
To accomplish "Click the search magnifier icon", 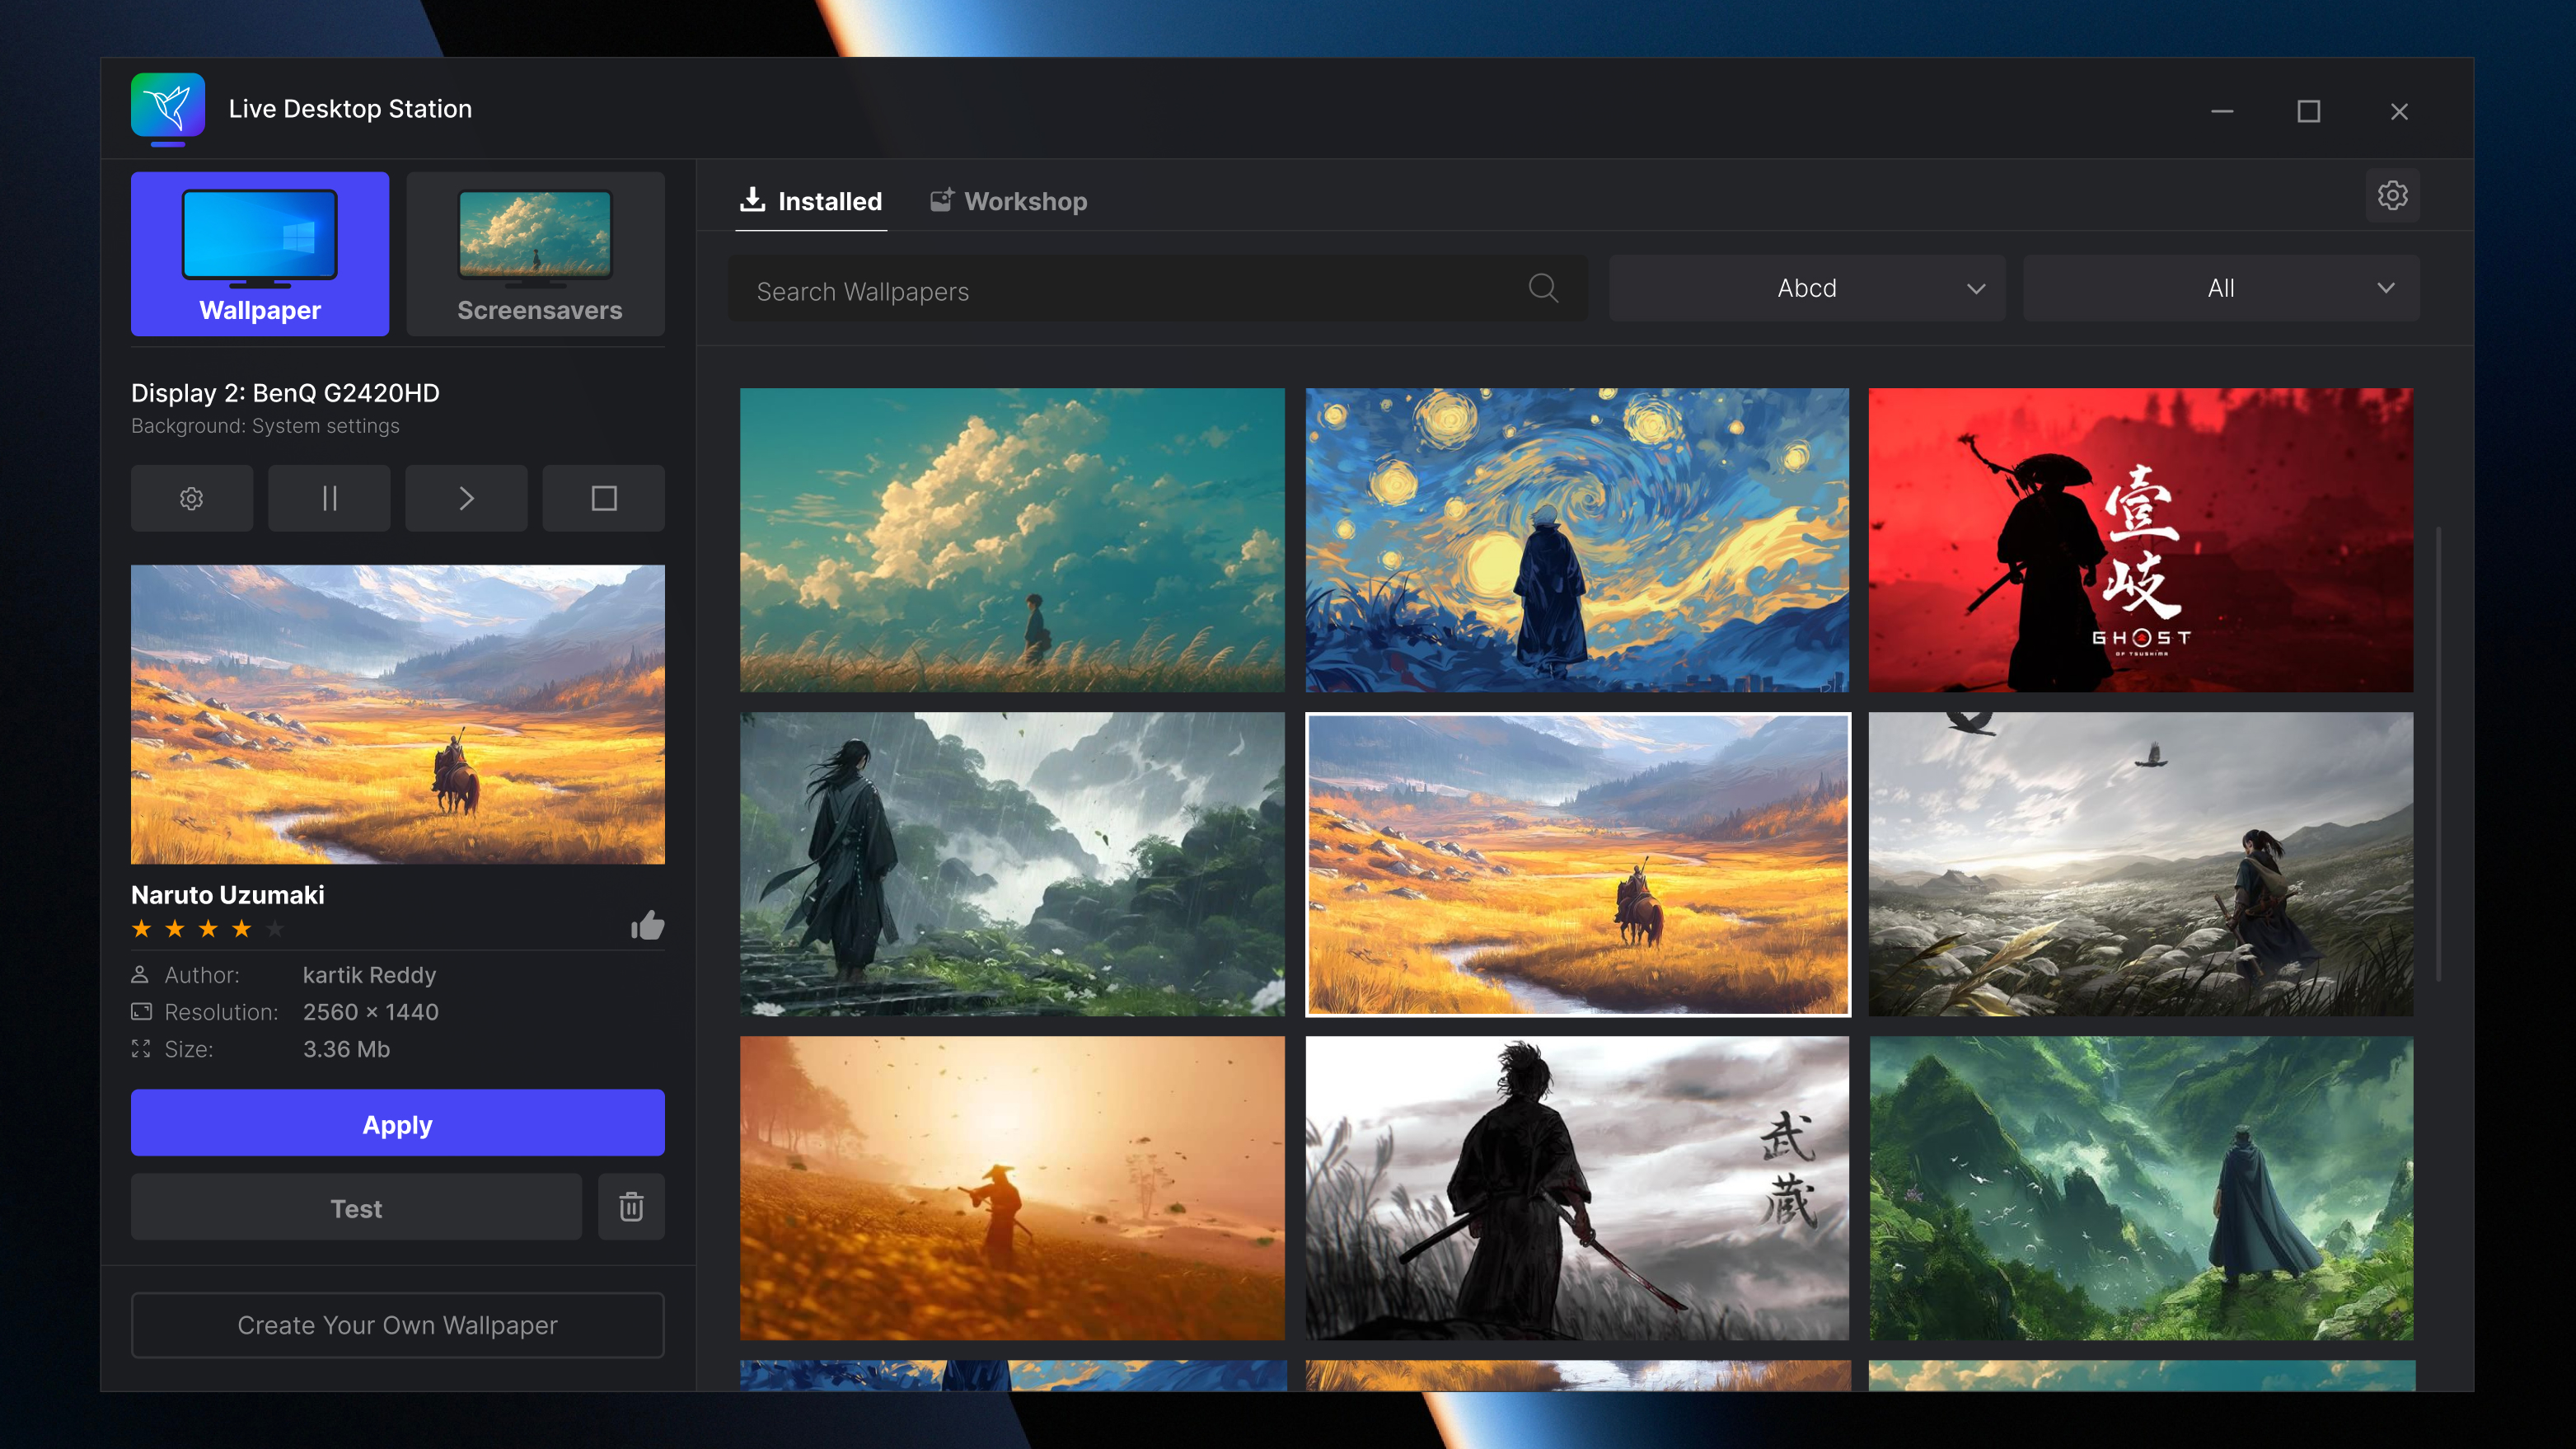I will tap(1542, 289).
